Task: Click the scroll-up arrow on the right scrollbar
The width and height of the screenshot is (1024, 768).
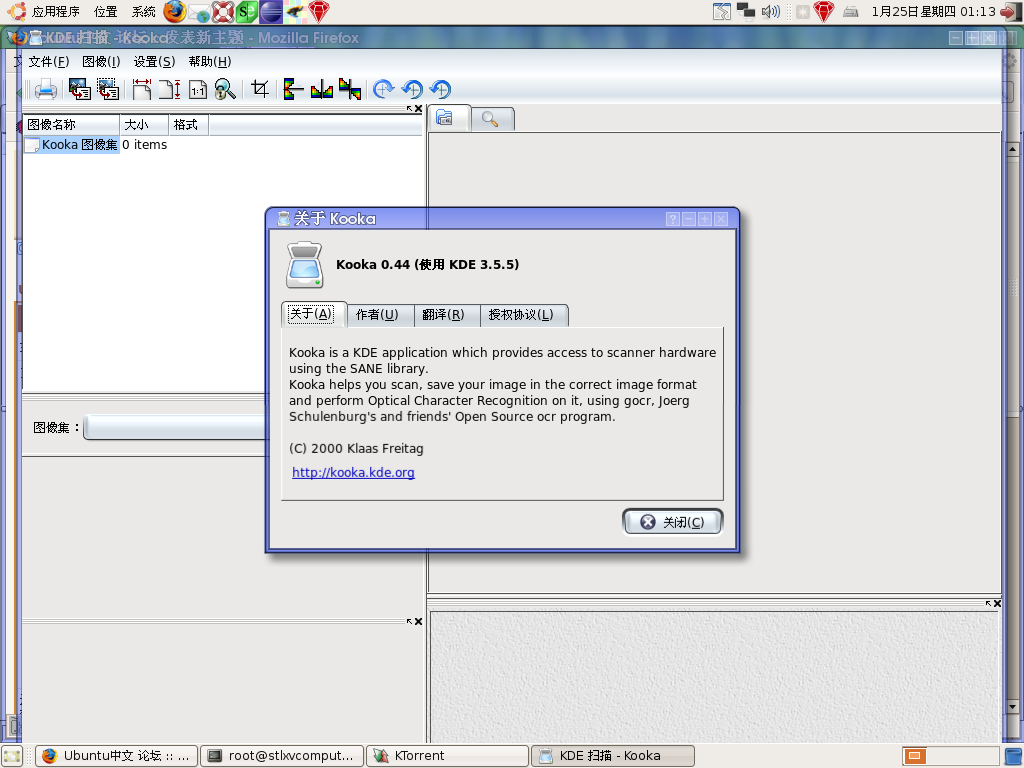Action: click(1013, 150)
